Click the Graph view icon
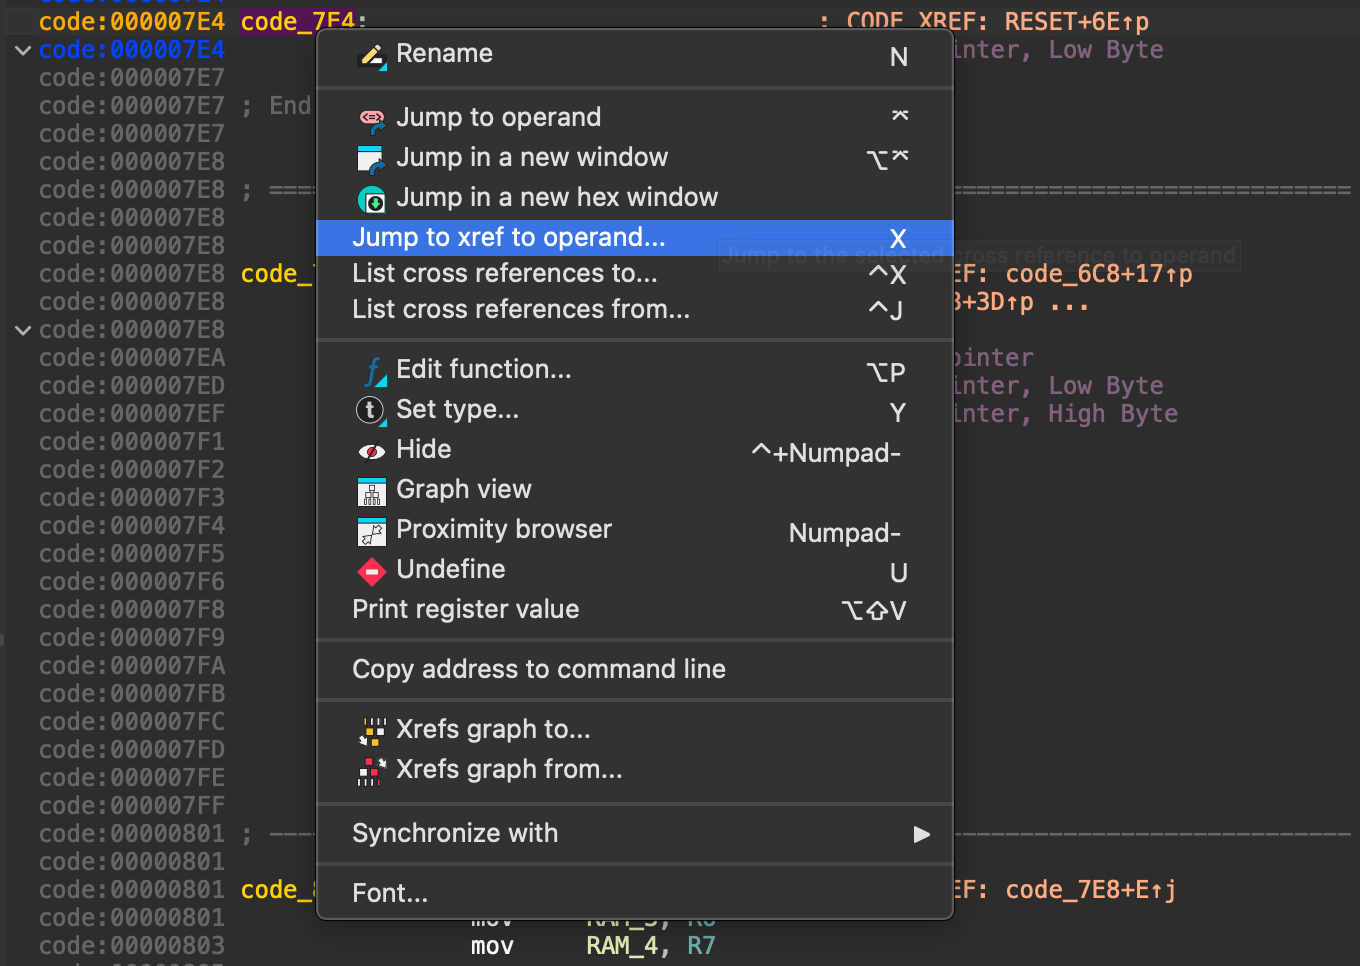The height and width of the screenshot is (966, 1360). click(371, 491)
